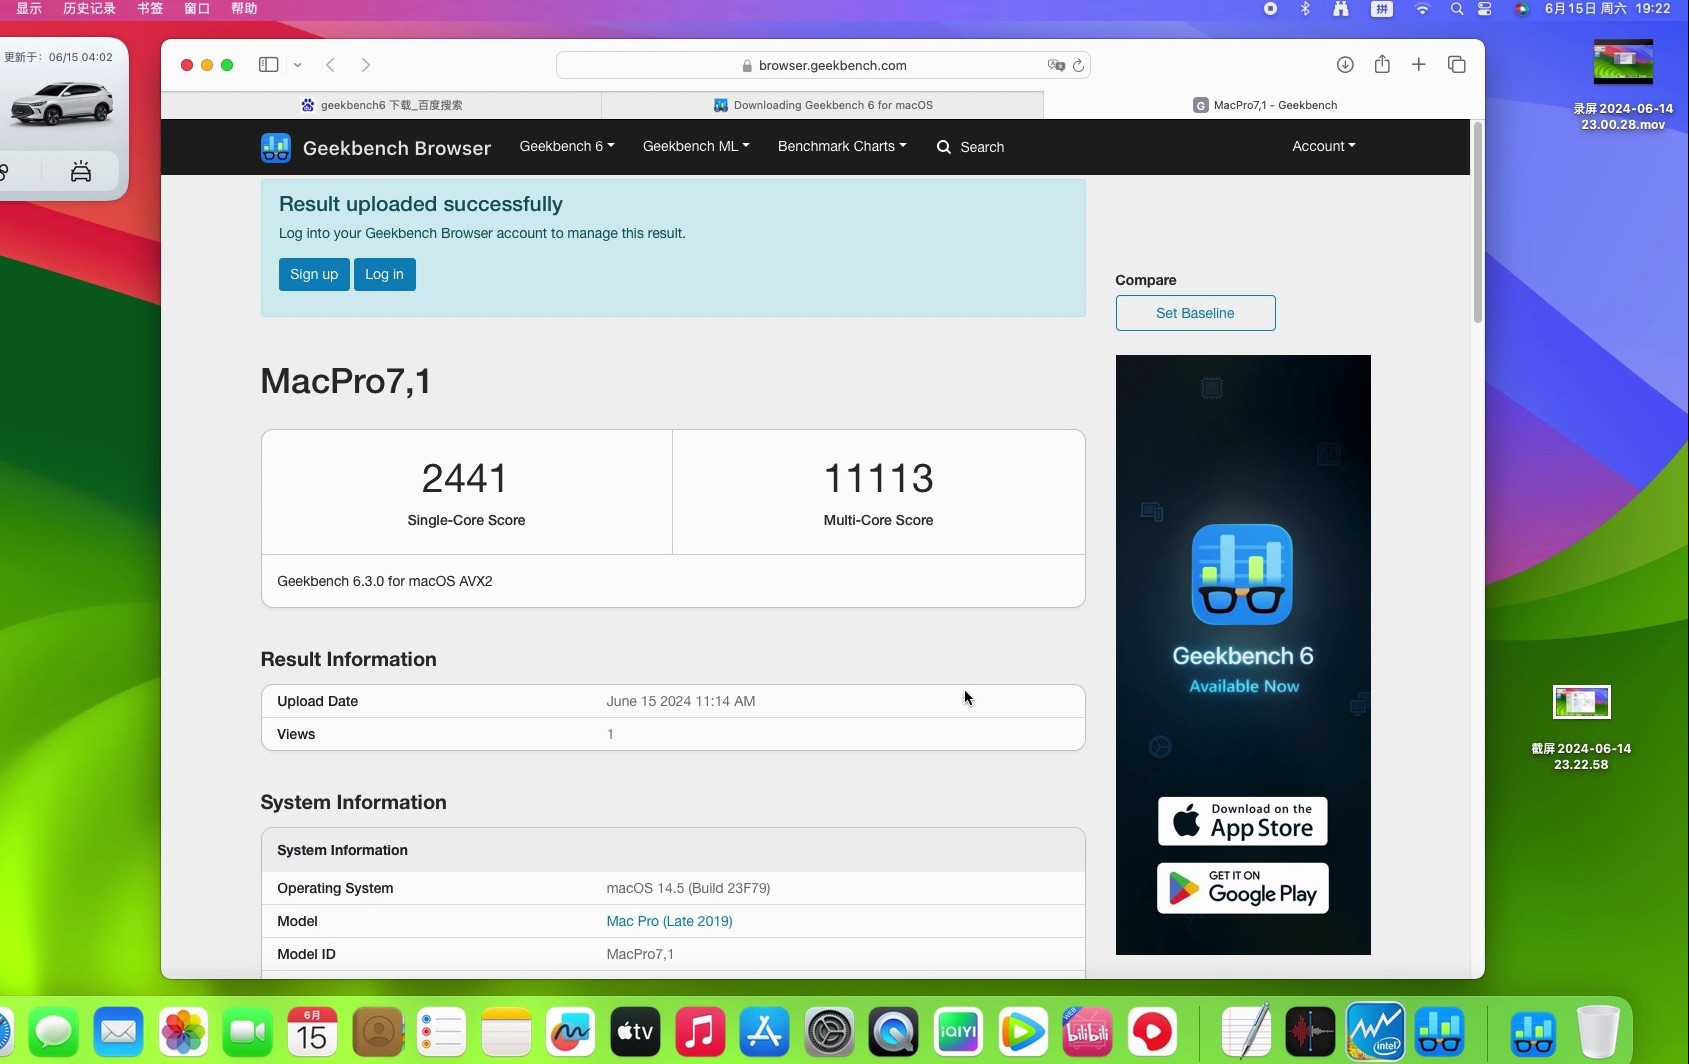Toggle the Safari sidebar button

point(268,65)
